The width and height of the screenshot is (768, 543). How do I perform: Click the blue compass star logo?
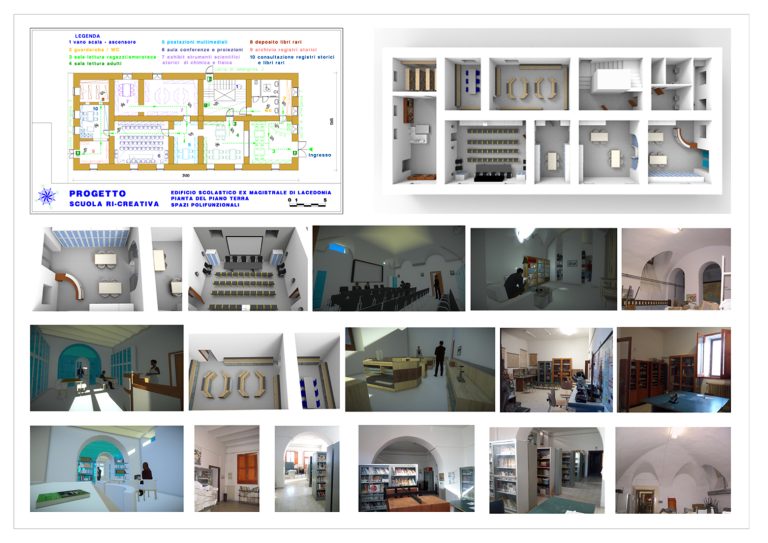(47, 196)
